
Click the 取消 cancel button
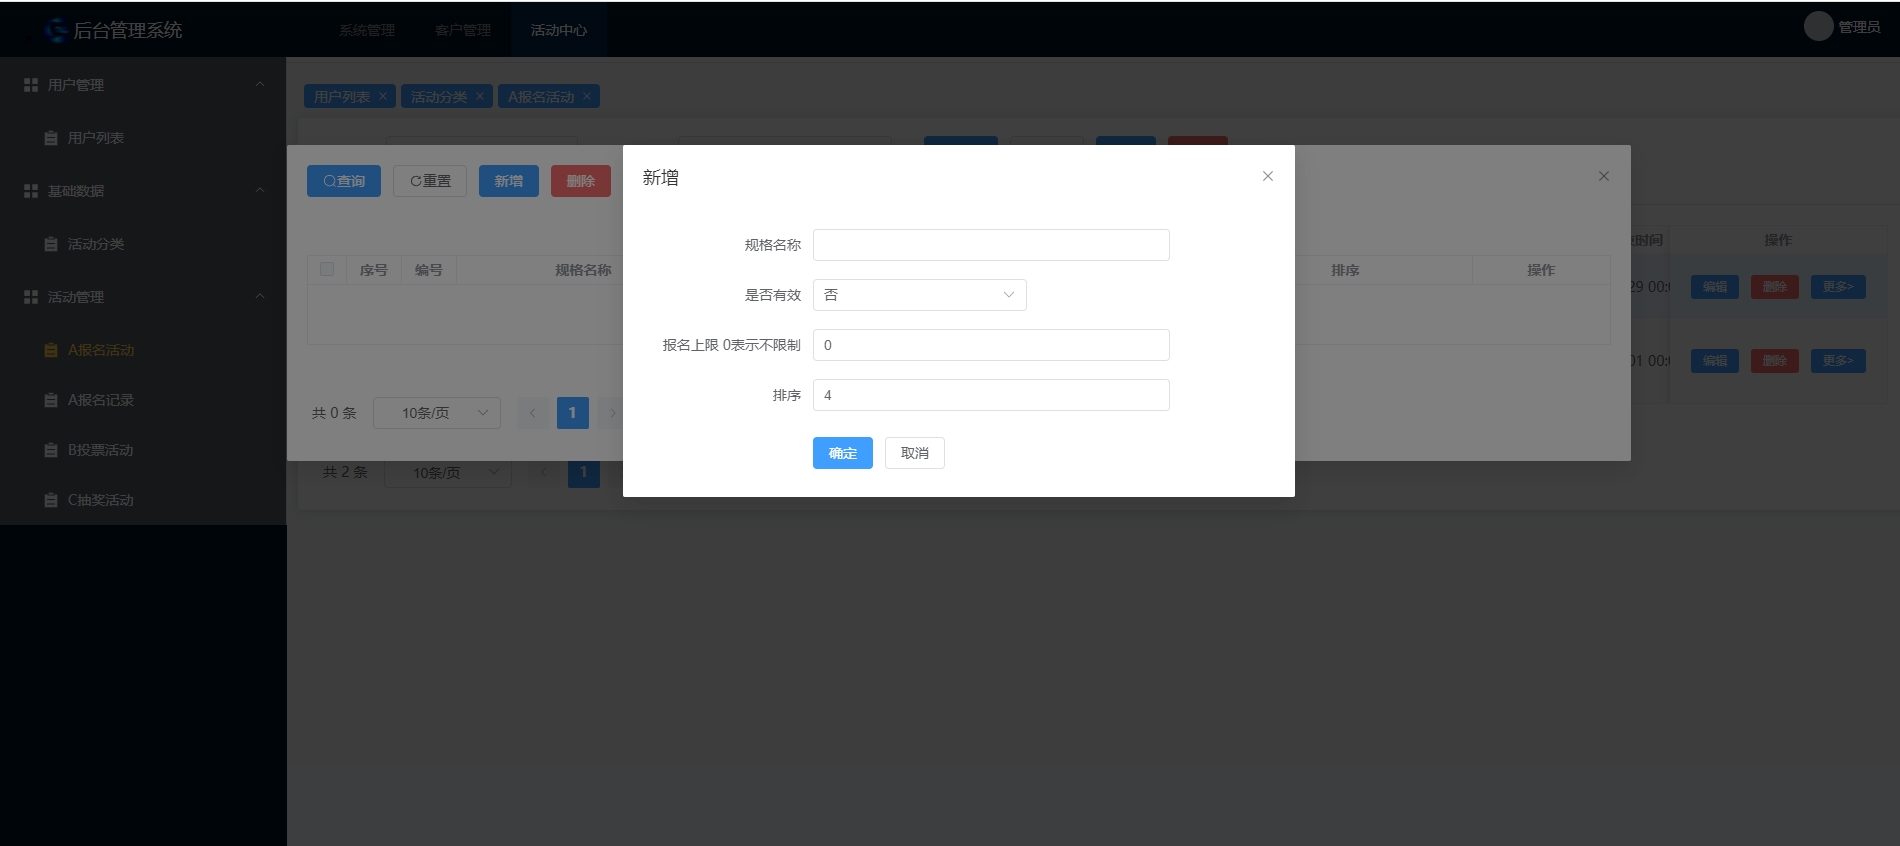914,453
